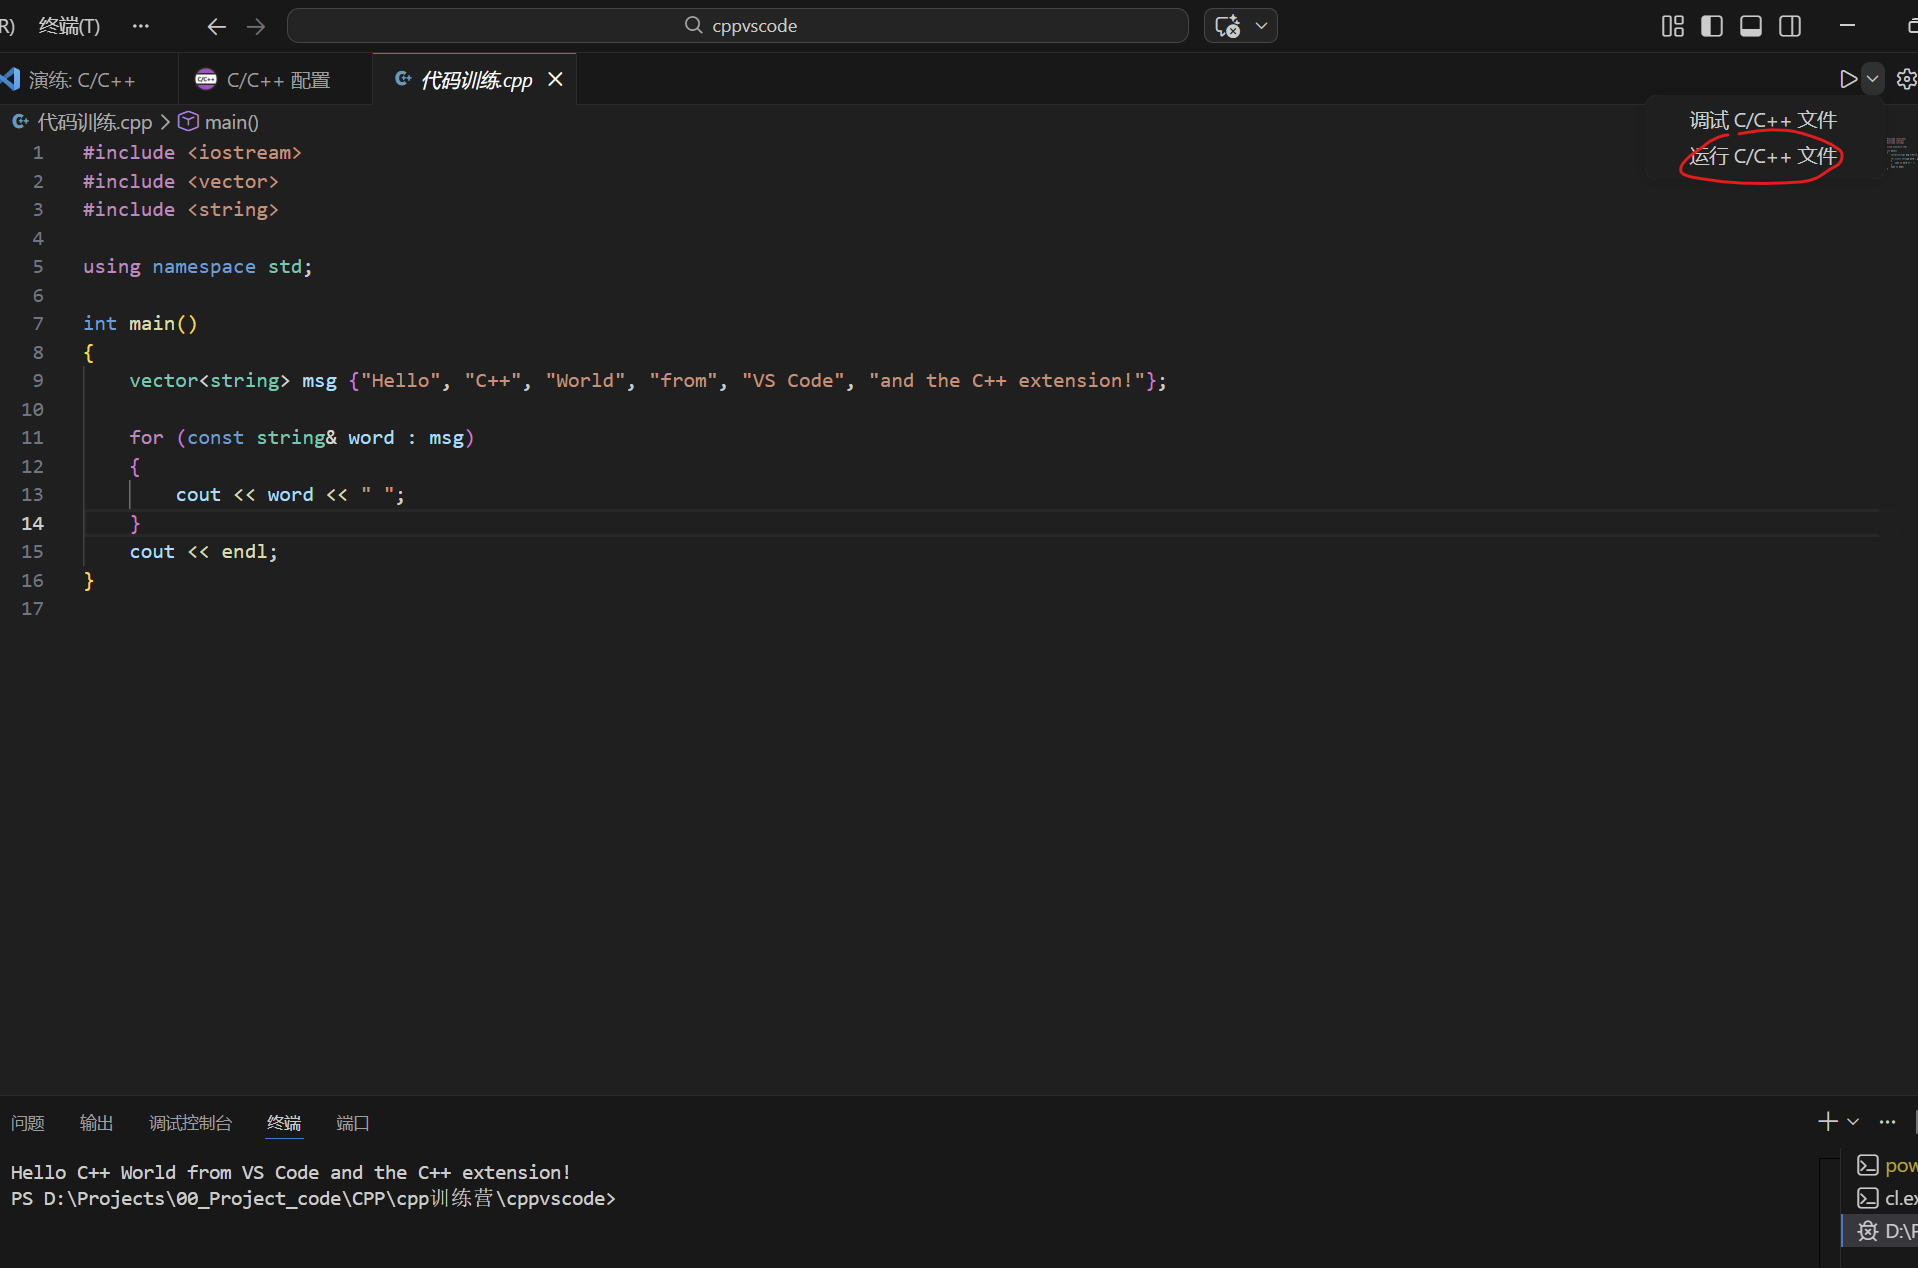Image resolution: width=1918 pixels, height=1268 pixels.
Task: Switch to the 演练: C/C++ tab
Action: click(82, 80)
